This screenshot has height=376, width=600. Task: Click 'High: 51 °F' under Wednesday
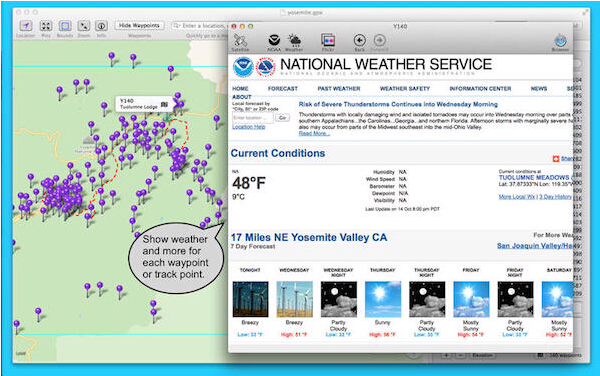[x=294, y=335]
